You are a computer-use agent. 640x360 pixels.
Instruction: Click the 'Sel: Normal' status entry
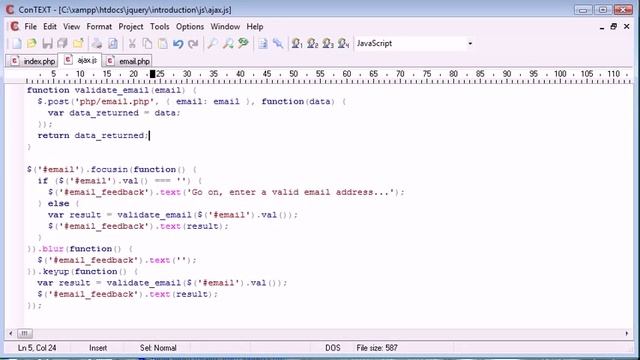(x=158, y=348)
